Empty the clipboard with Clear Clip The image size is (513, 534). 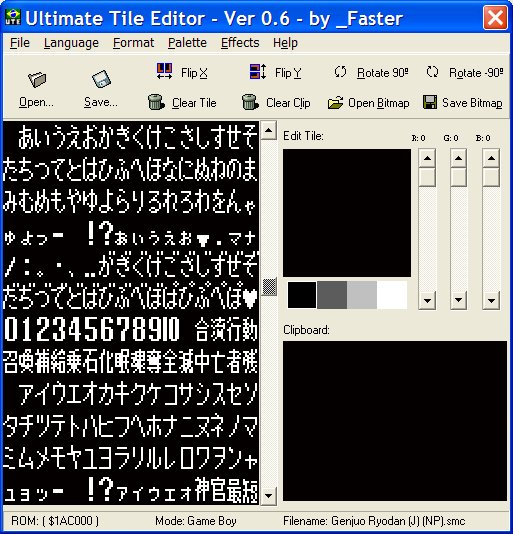[276, 103]
